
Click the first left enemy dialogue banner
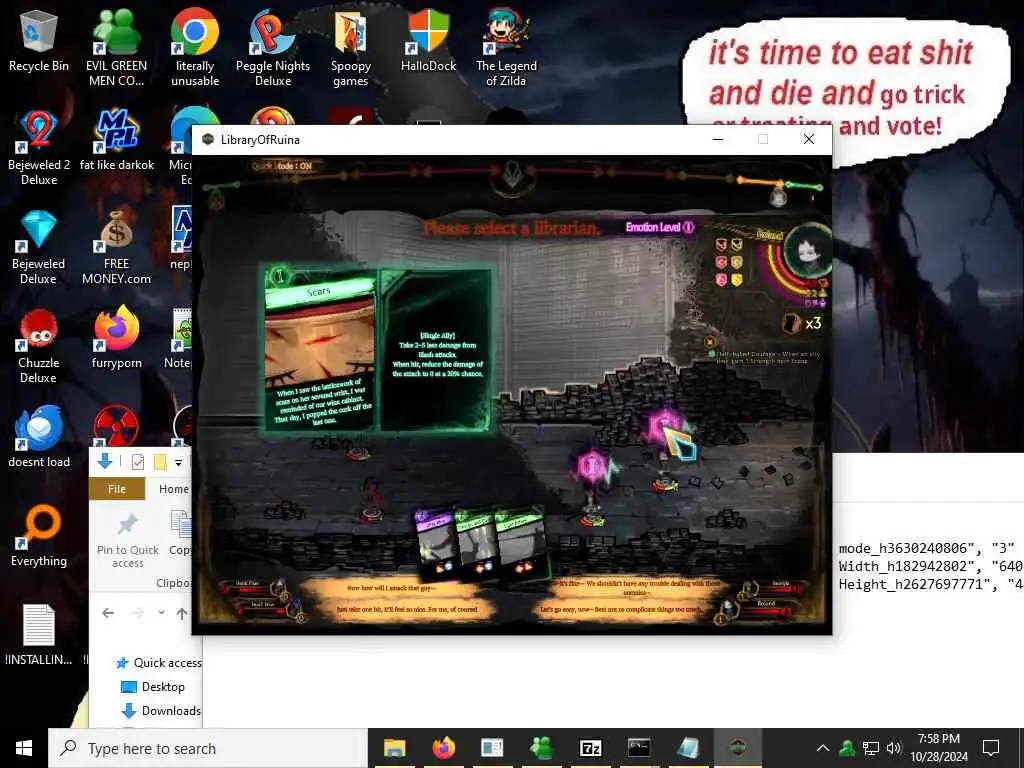[x=392, y=588]
